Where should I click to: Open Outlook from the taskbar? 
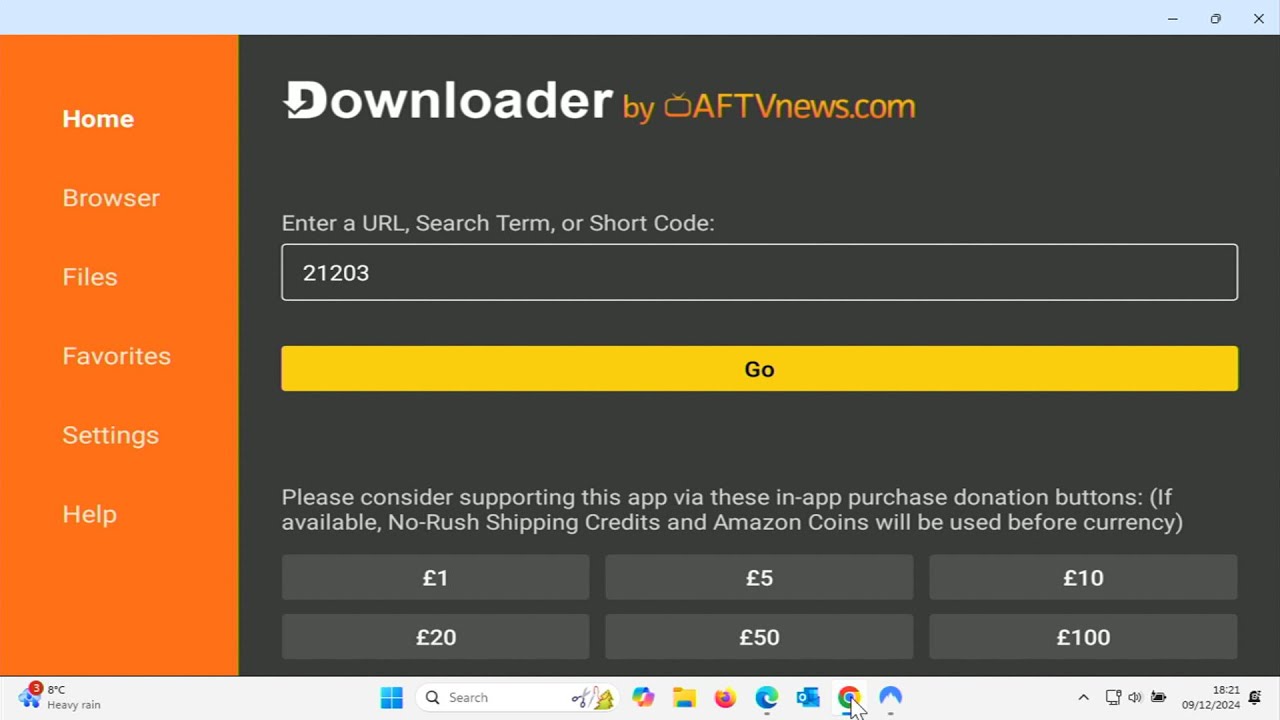808,698
